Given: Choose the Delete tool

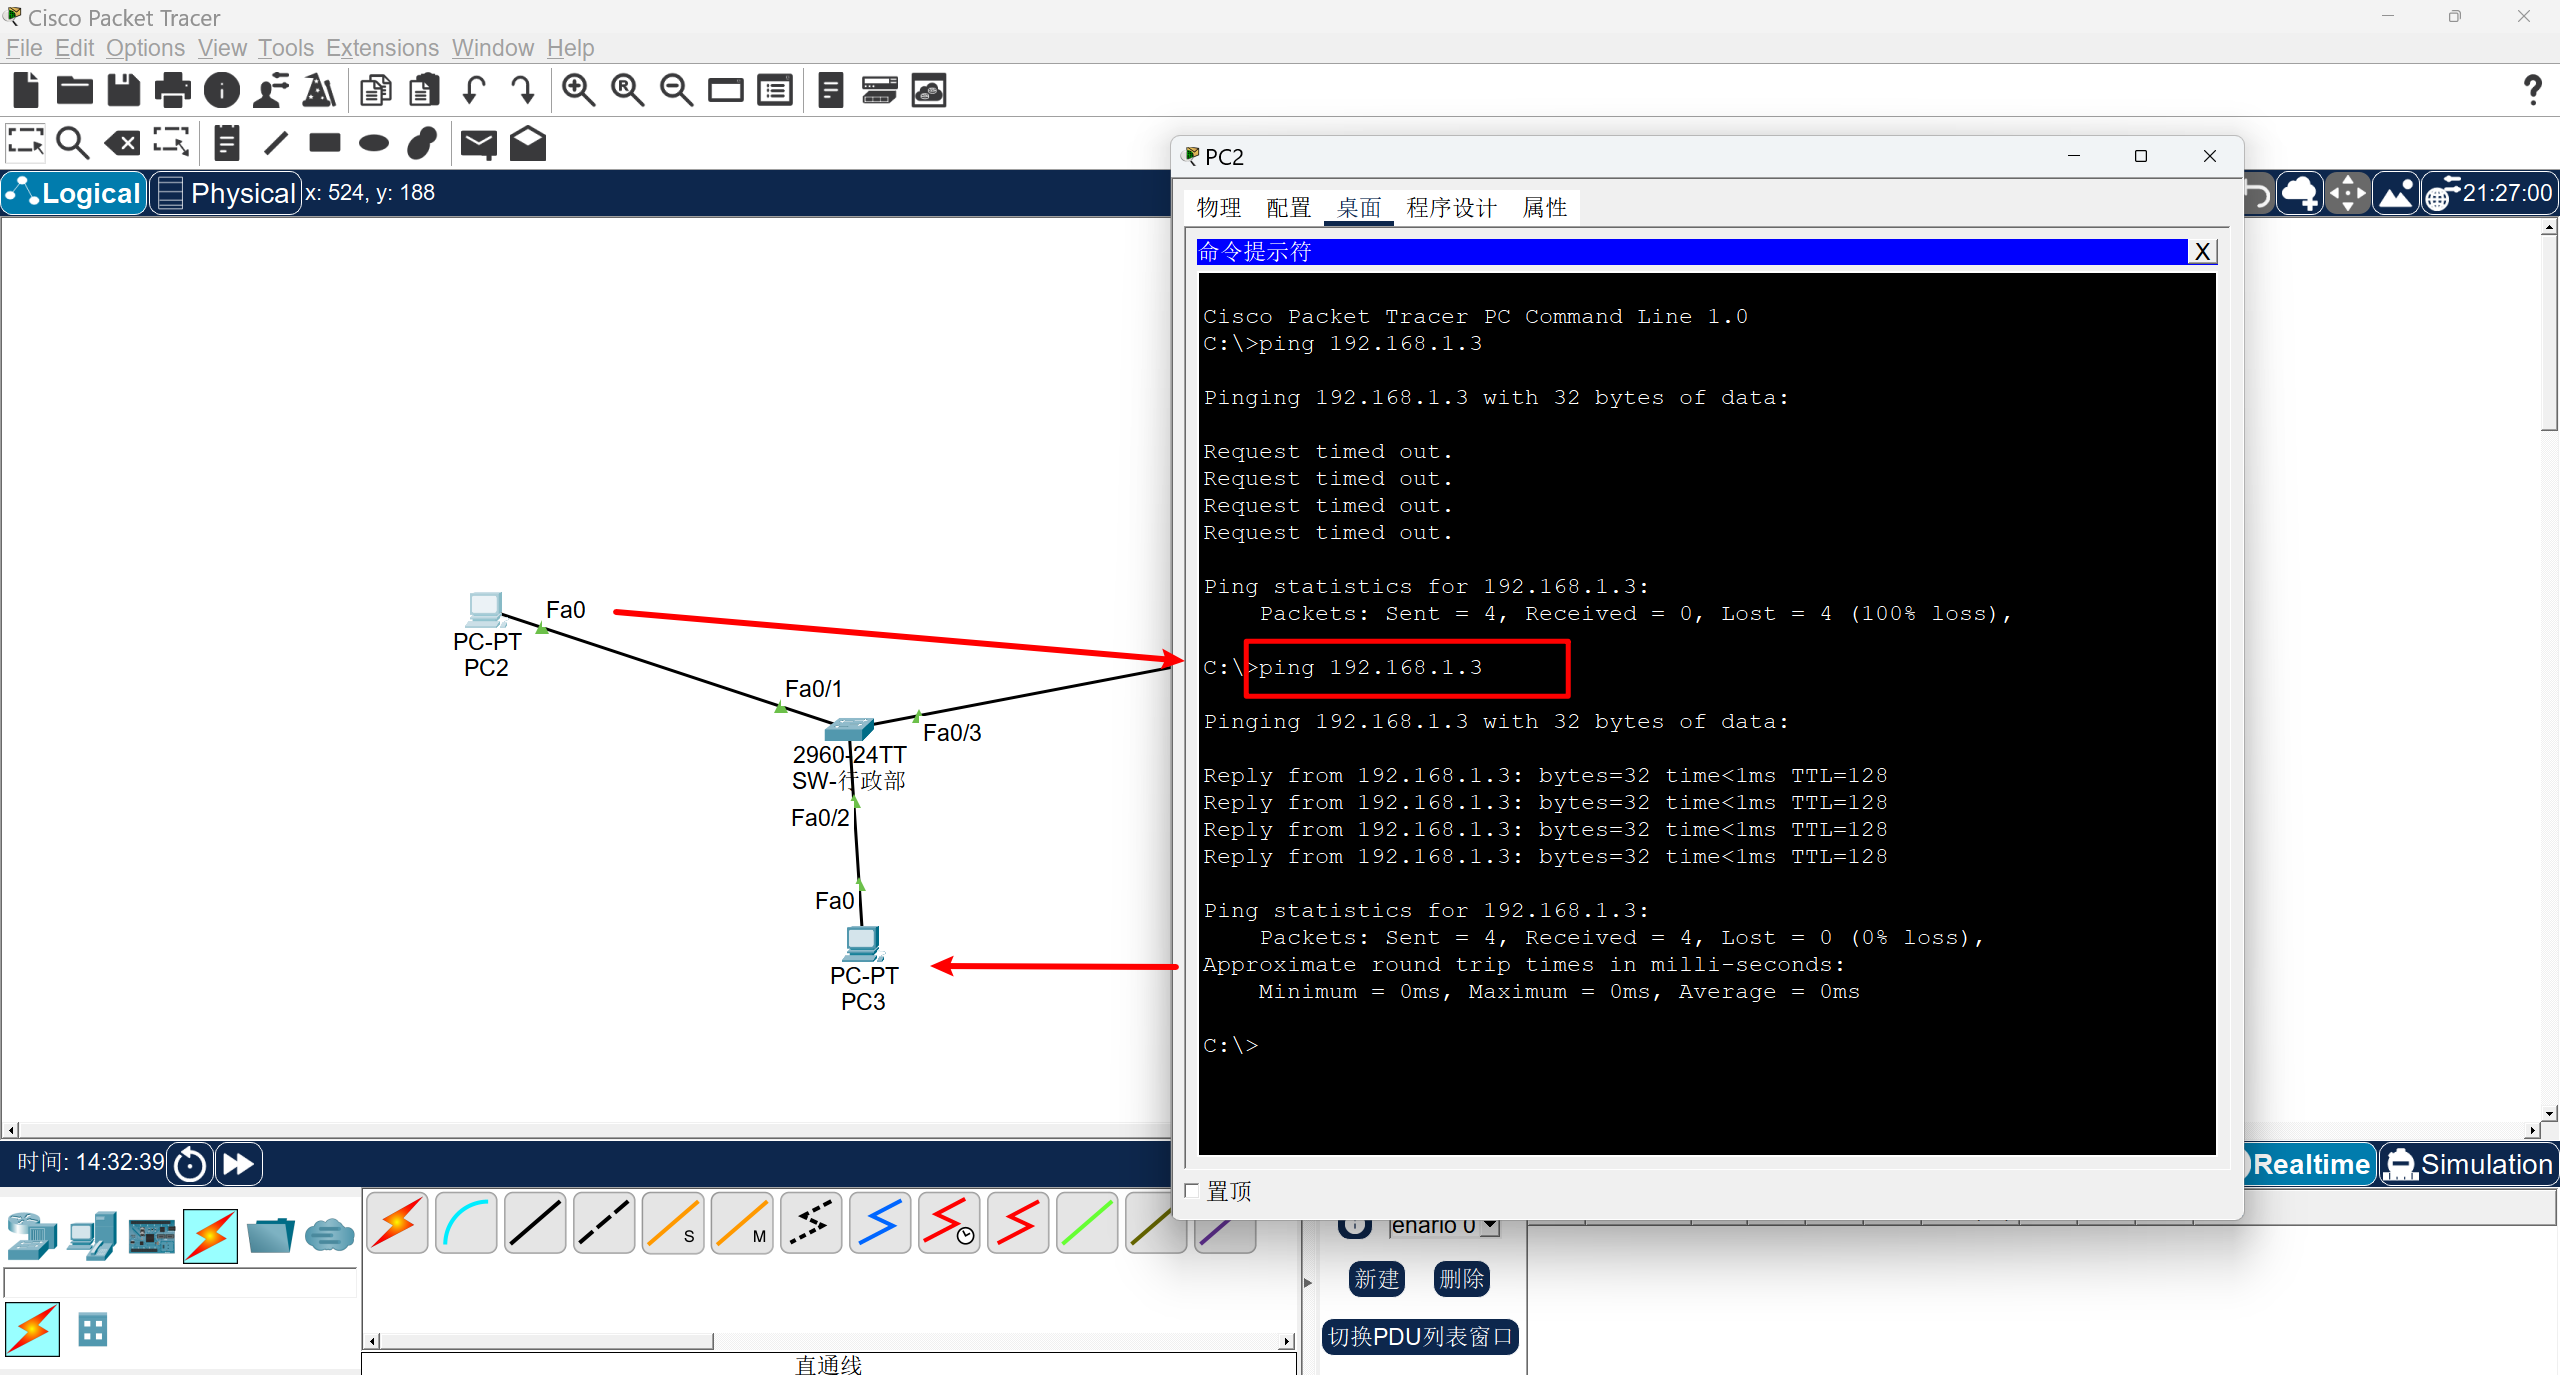Looking at the screenshot, I should (x=122, y=144).
